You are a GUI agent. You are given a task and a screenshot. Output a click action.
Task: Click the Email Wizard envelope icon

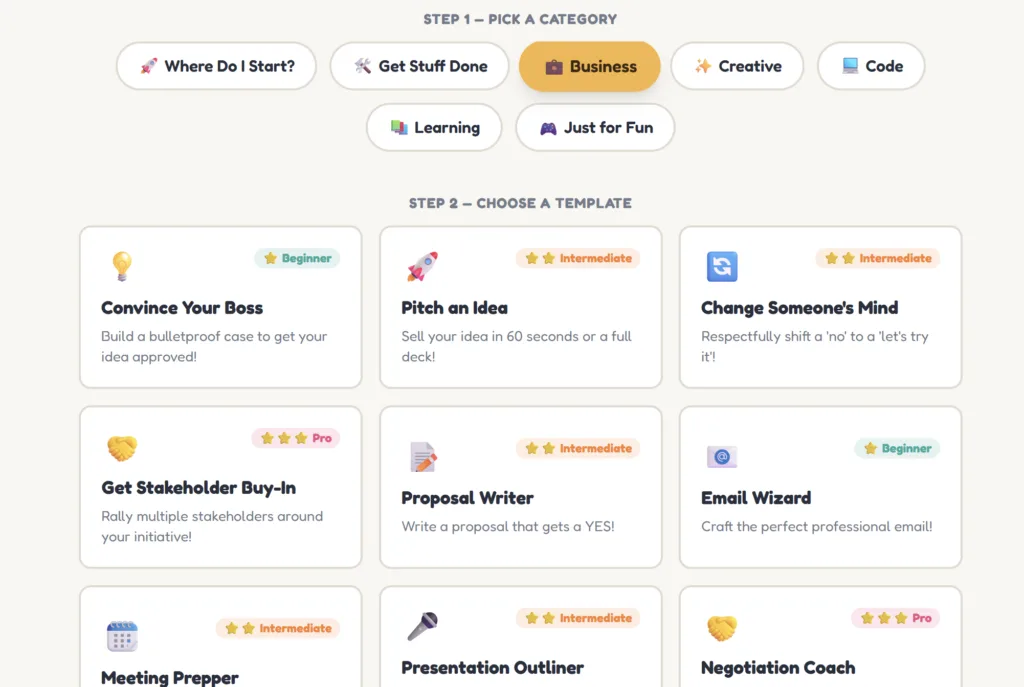(x=721, y=457)
